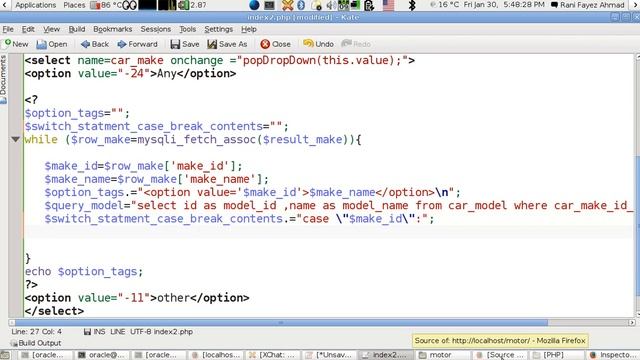Collapse the while loop code fold arrow
The height and width of the screenshot is (360, 640).
(16, 139)
